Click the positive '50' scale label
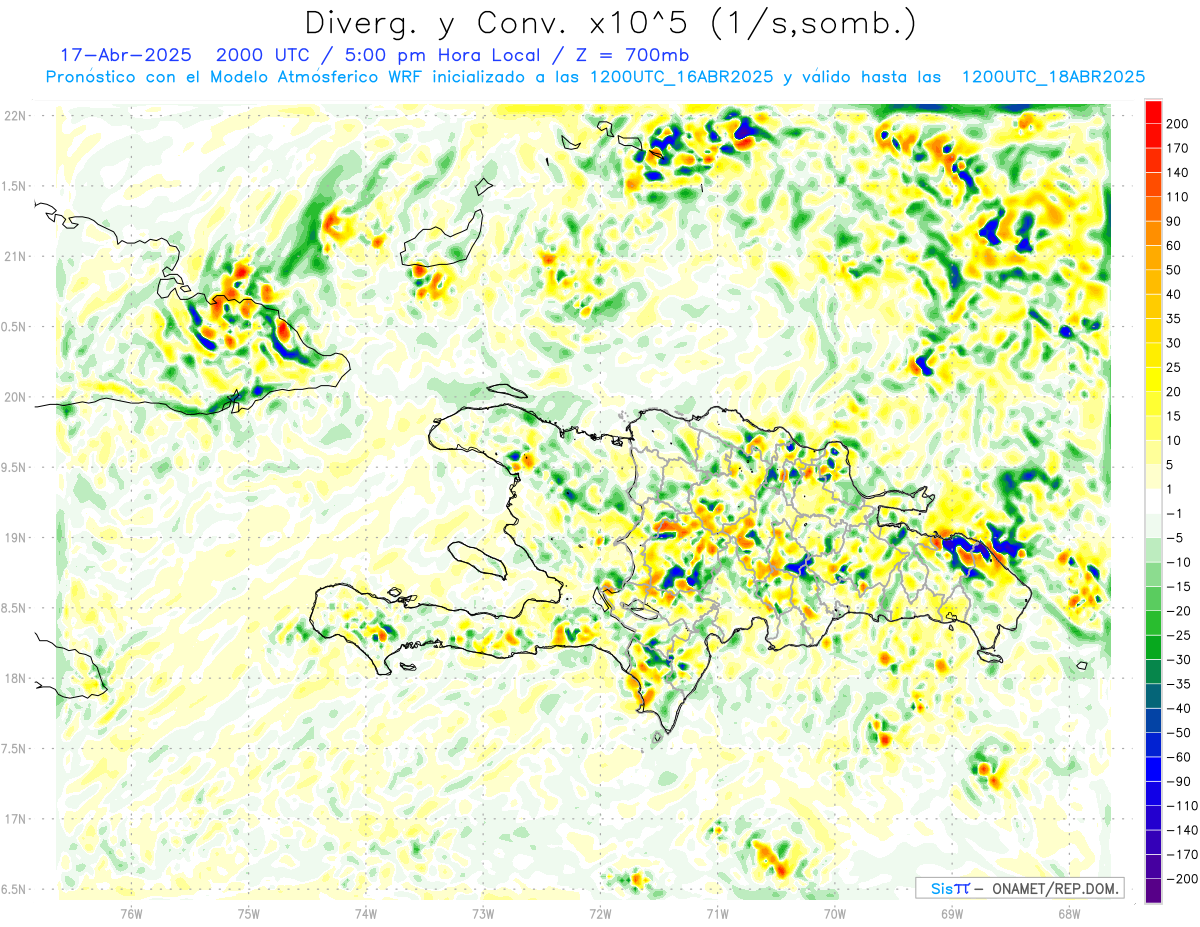Image resolution: width=1200 pixels, height=927 pixels. point(1175,270)
